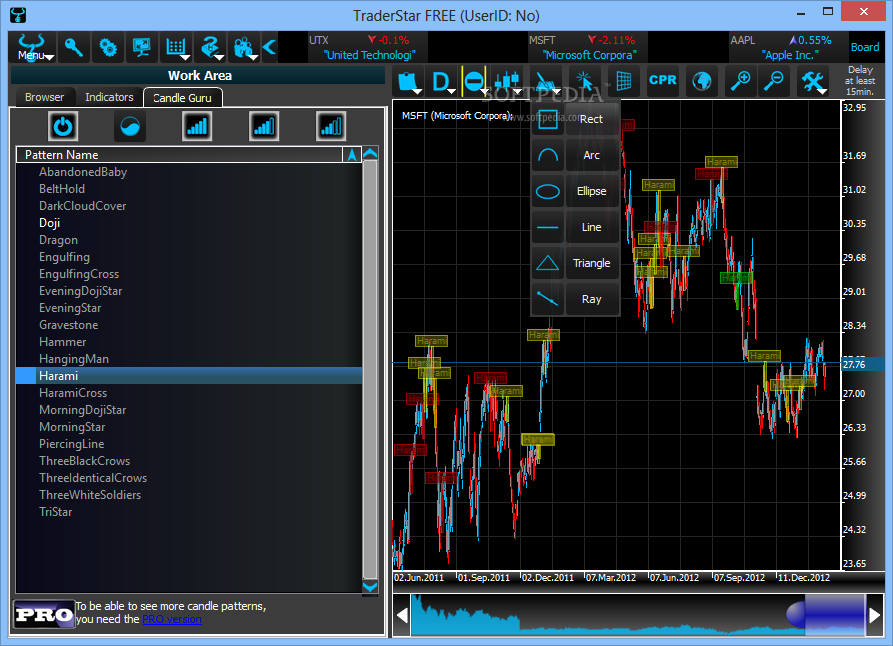893x646 pixels.
Task: Open the PRO version link
Action: pyautogui.click(x=171, y=619)
